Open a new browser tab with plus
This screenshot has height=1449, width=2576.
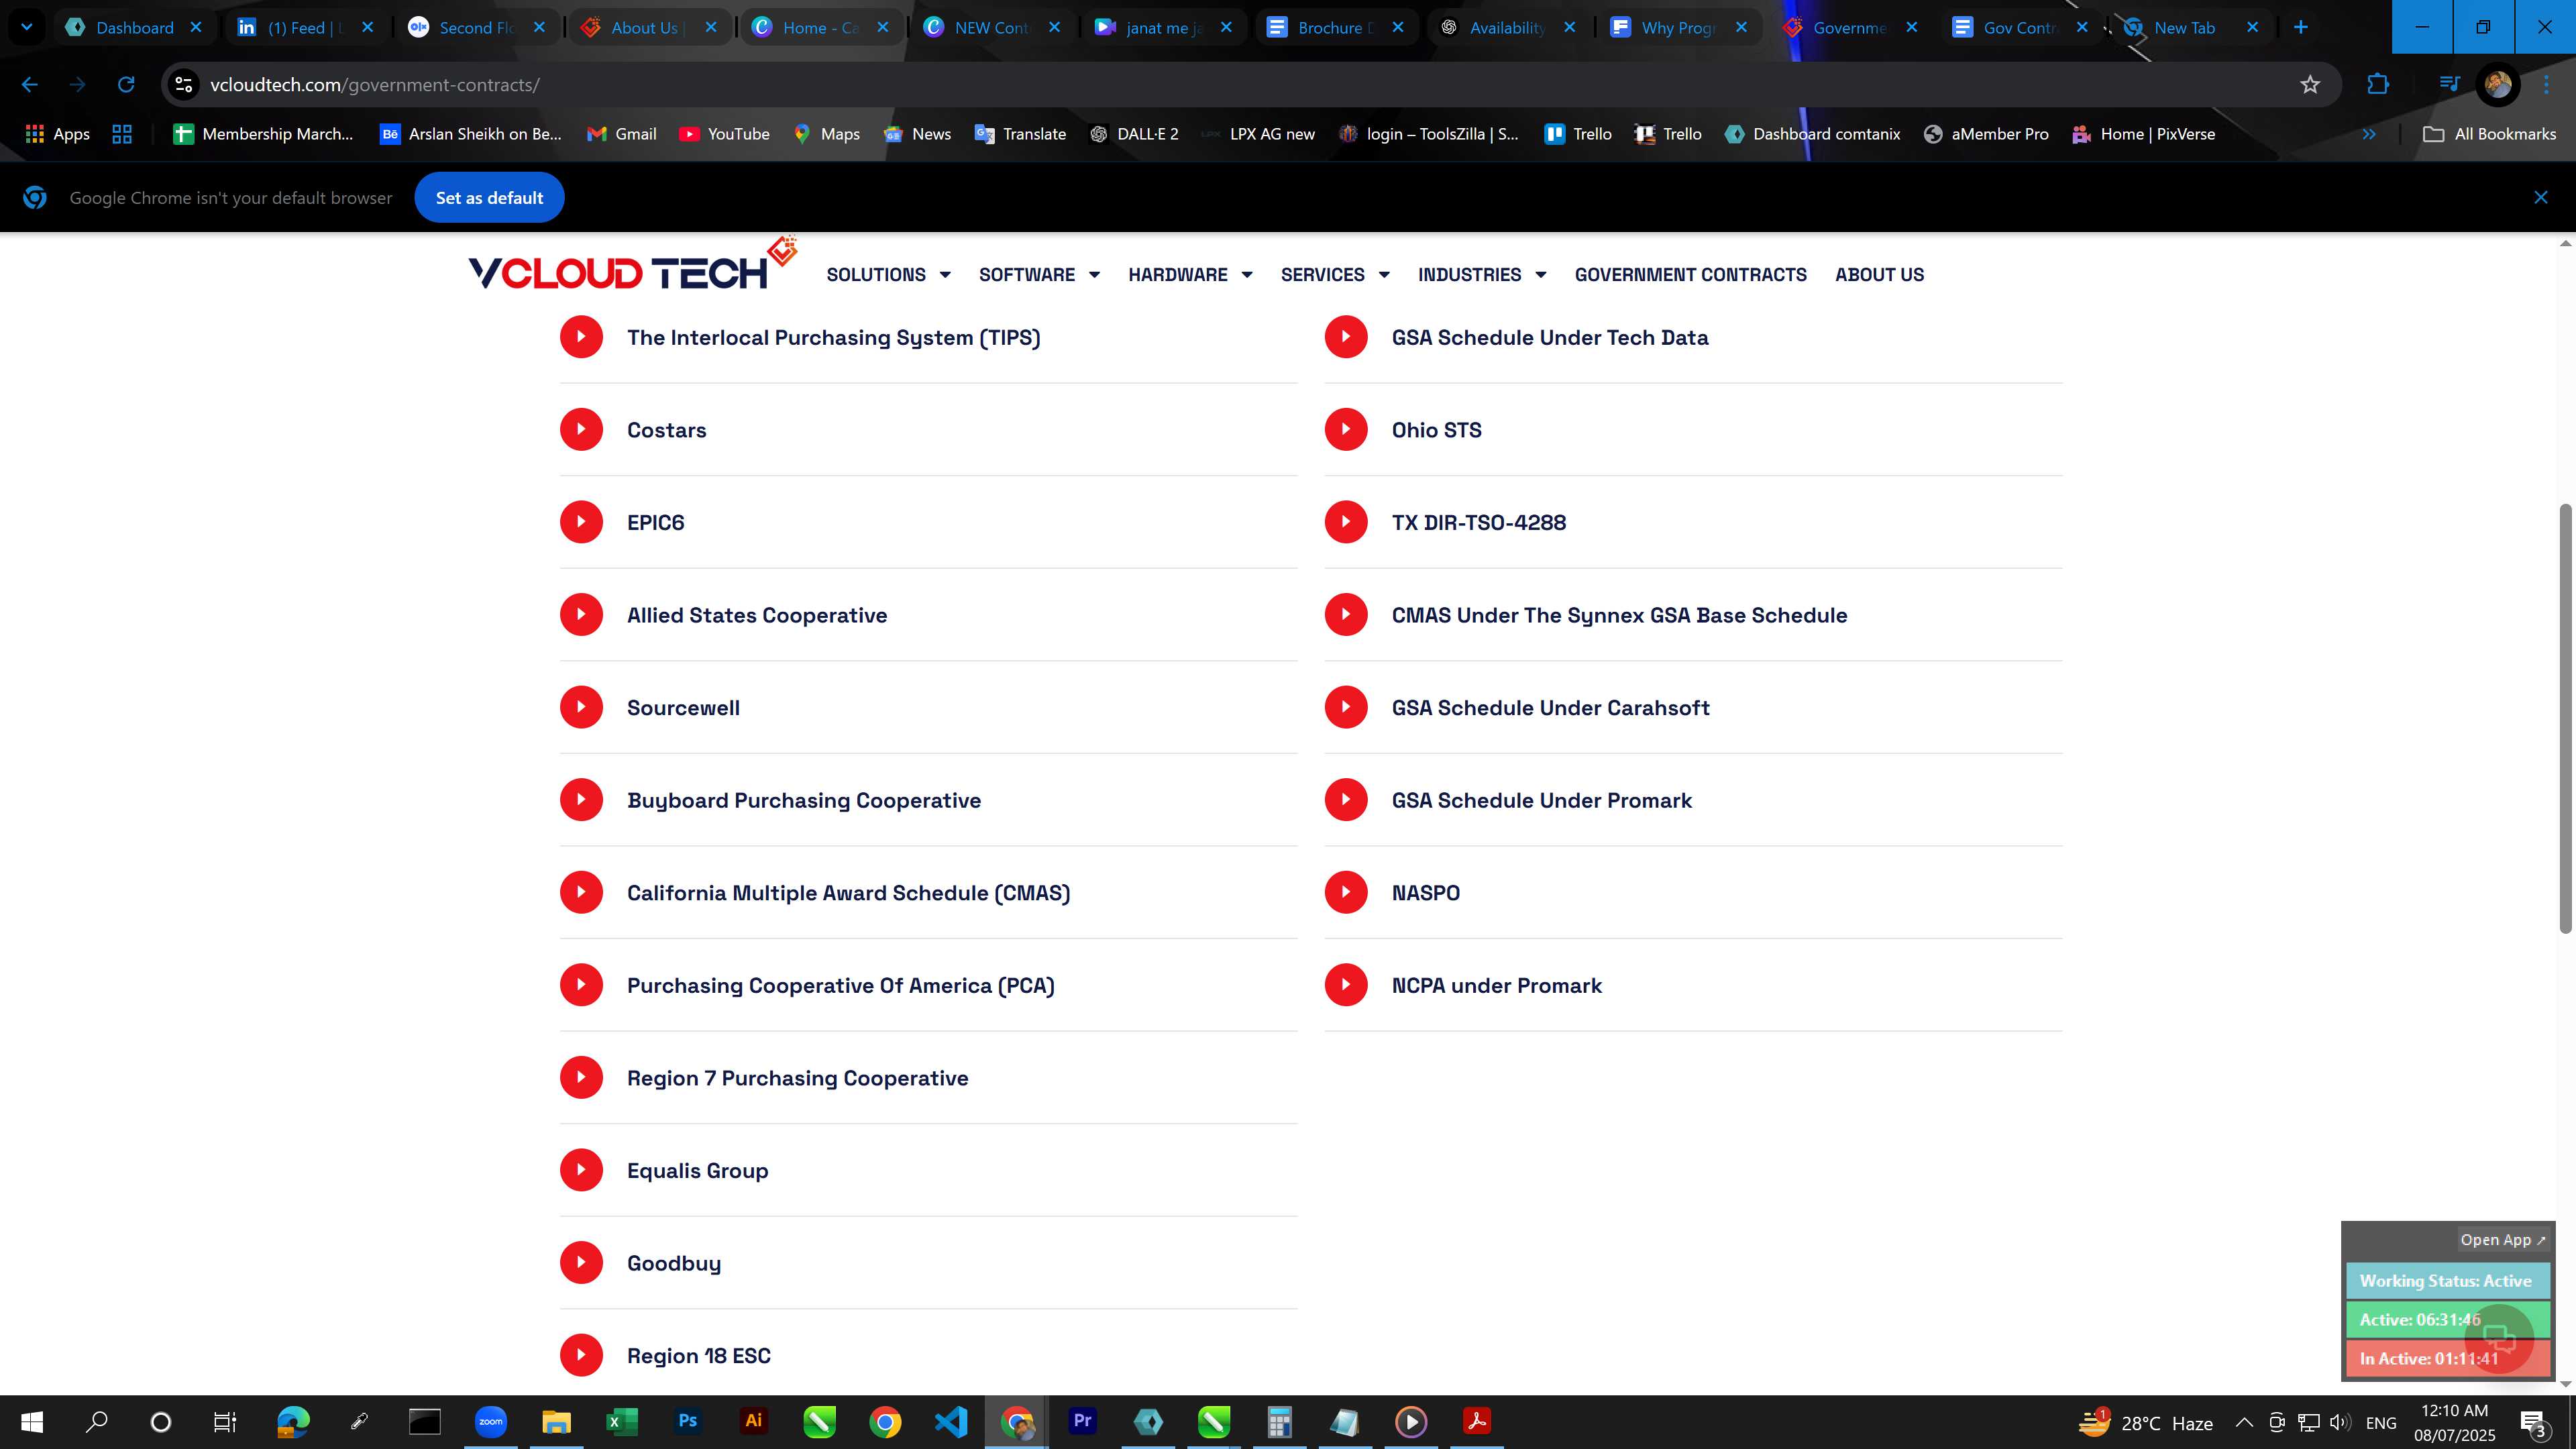[x=2300, y=27]
